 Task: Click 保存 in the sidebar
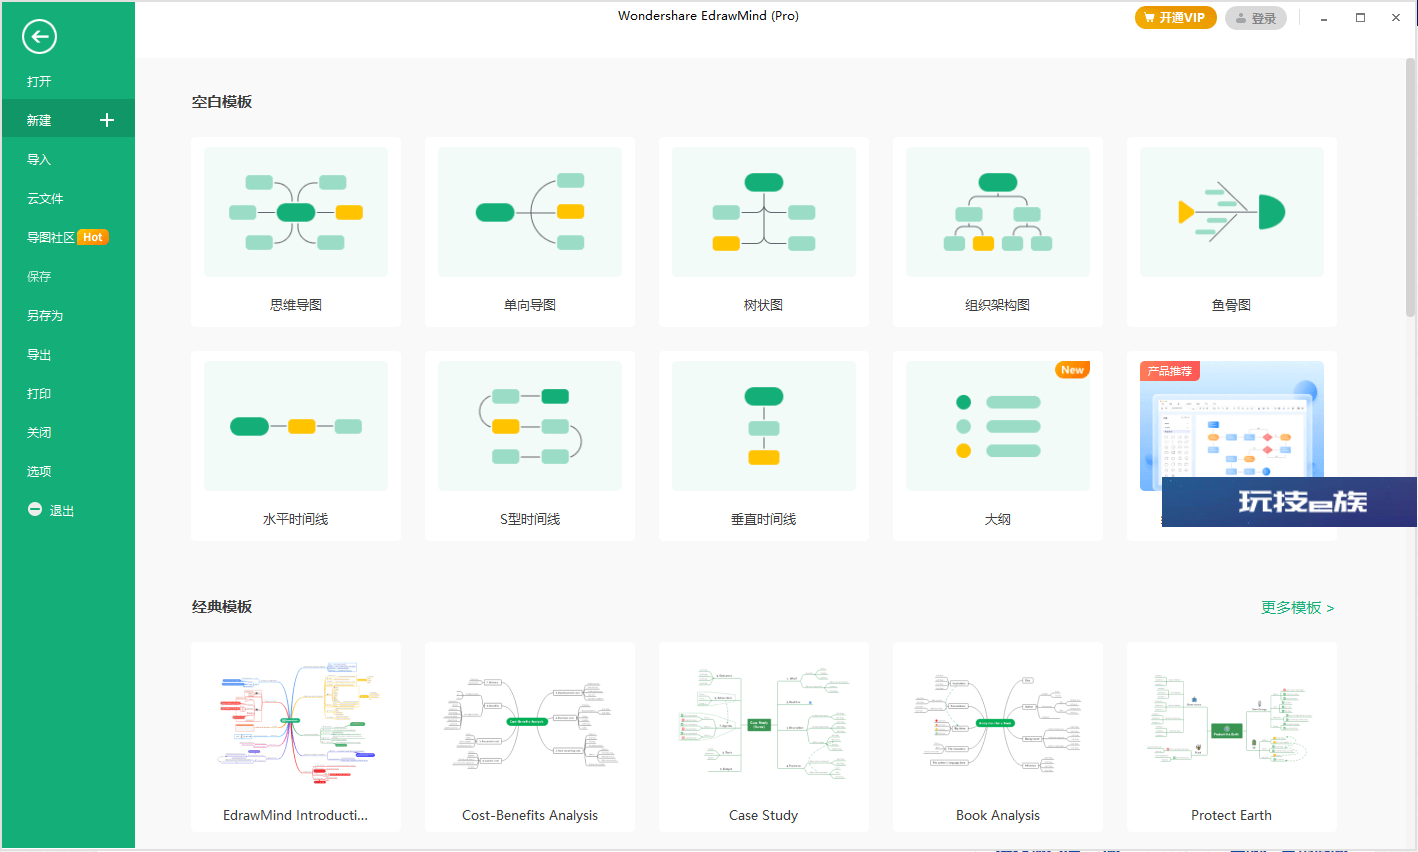click(68, 276)
